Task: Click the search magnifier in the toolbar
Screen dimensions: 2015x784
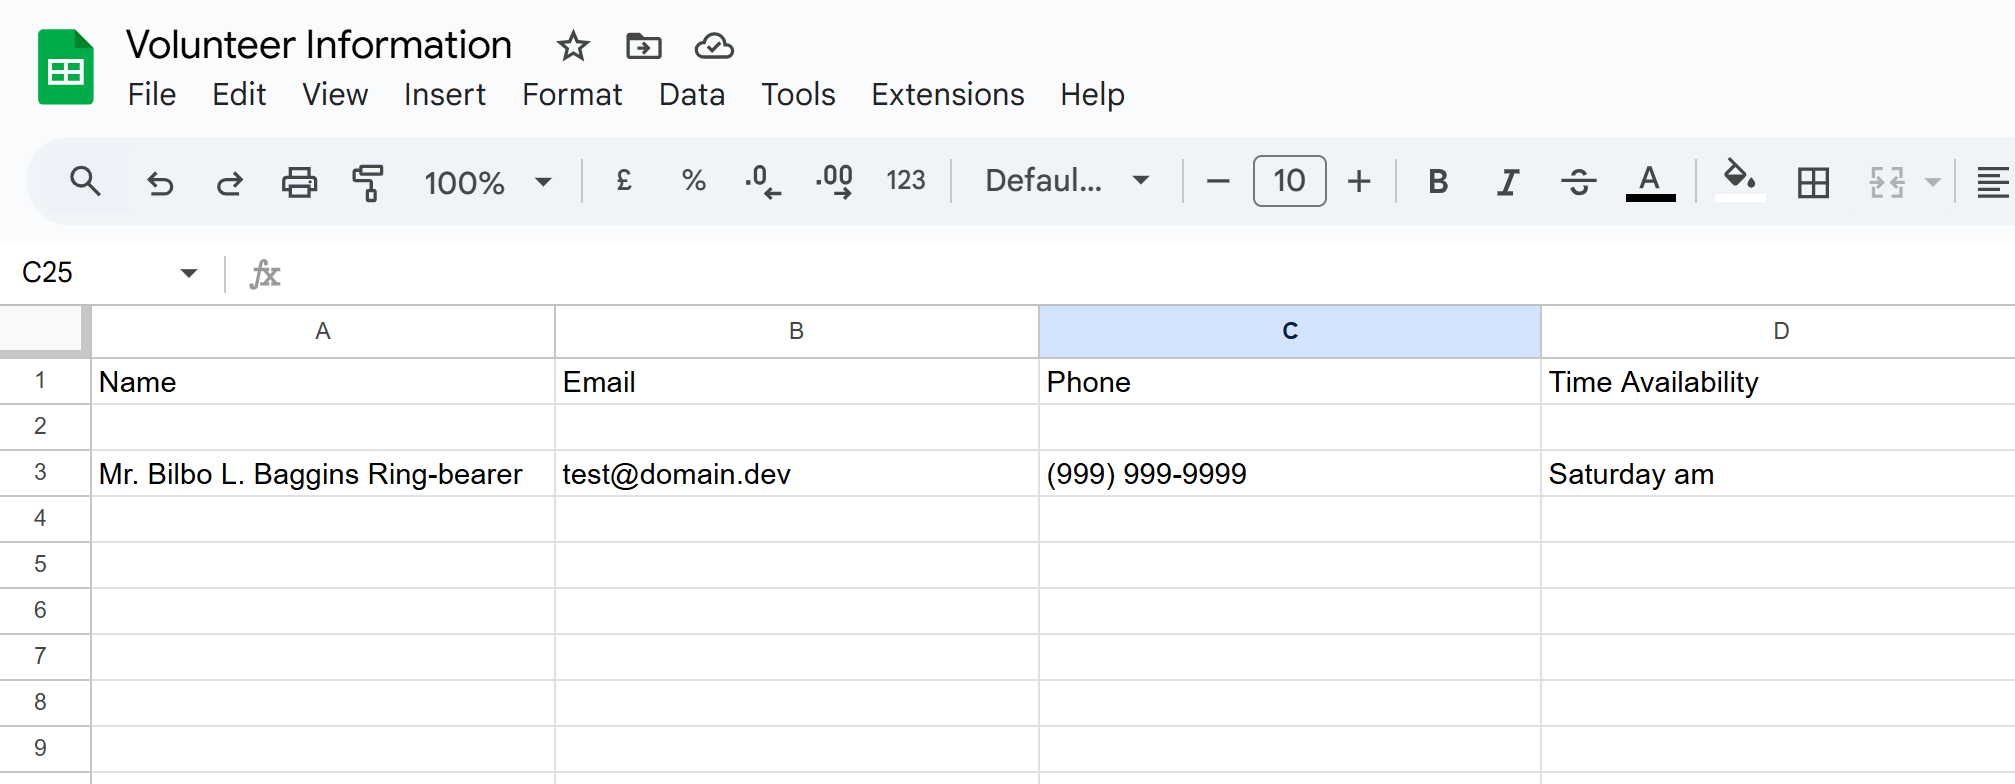Action: click(85, 181)
